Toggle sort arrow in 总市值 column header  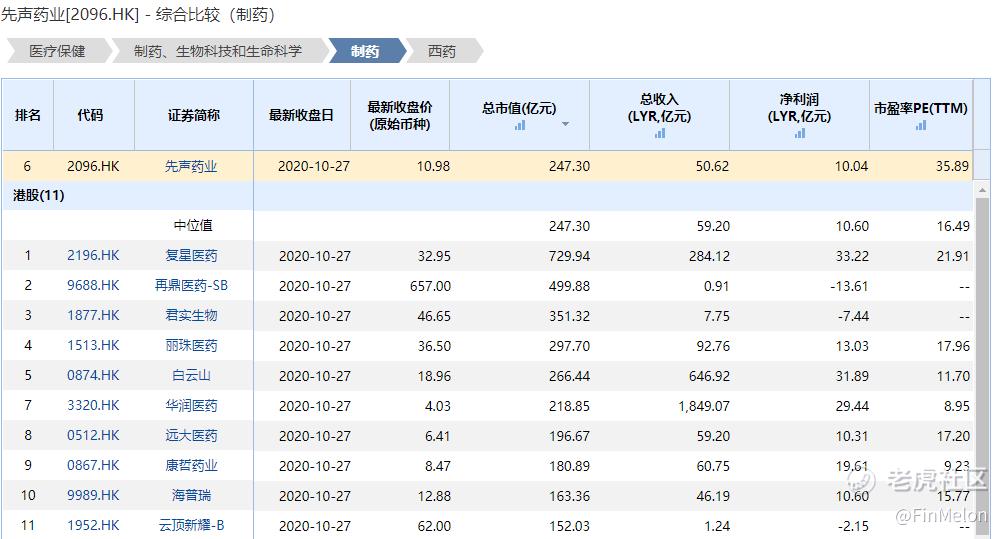[x=566, y=124]
